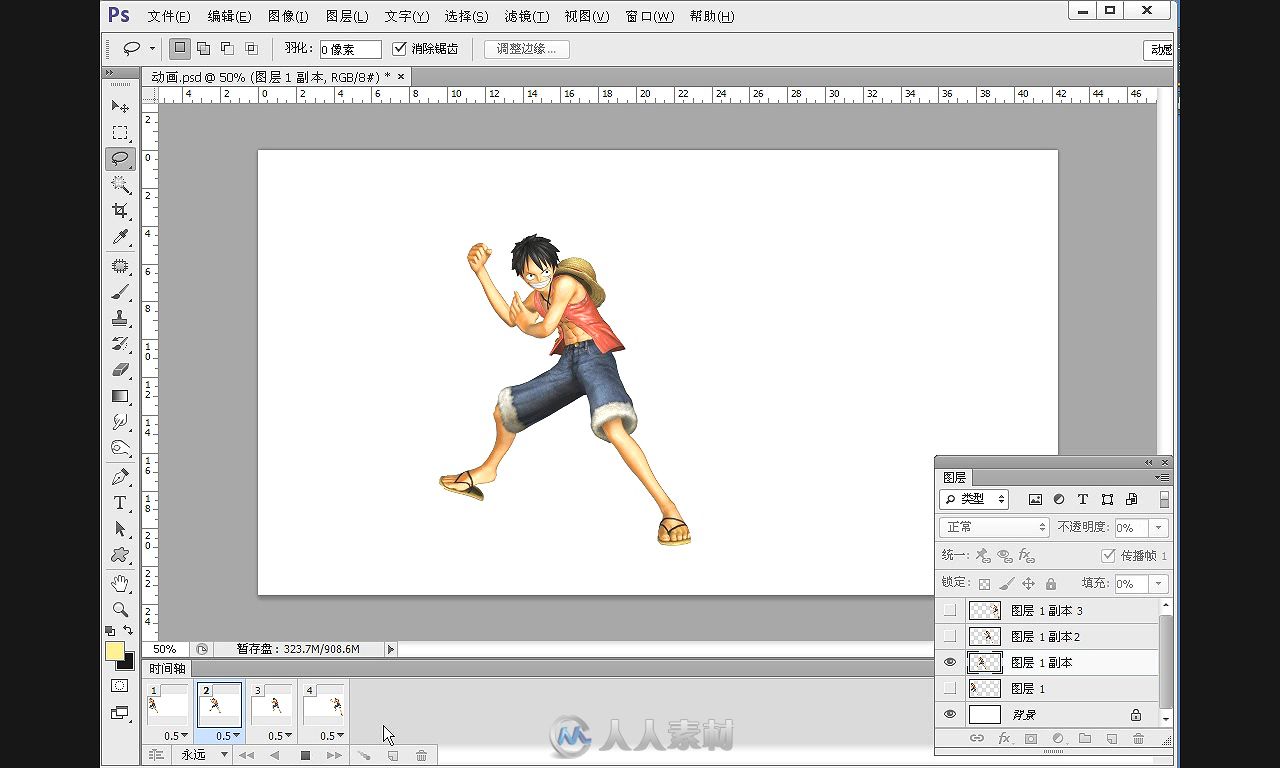Select the Crop tool
The height and width of the screenshot is (768, 1280).
(x=120, y=211)
